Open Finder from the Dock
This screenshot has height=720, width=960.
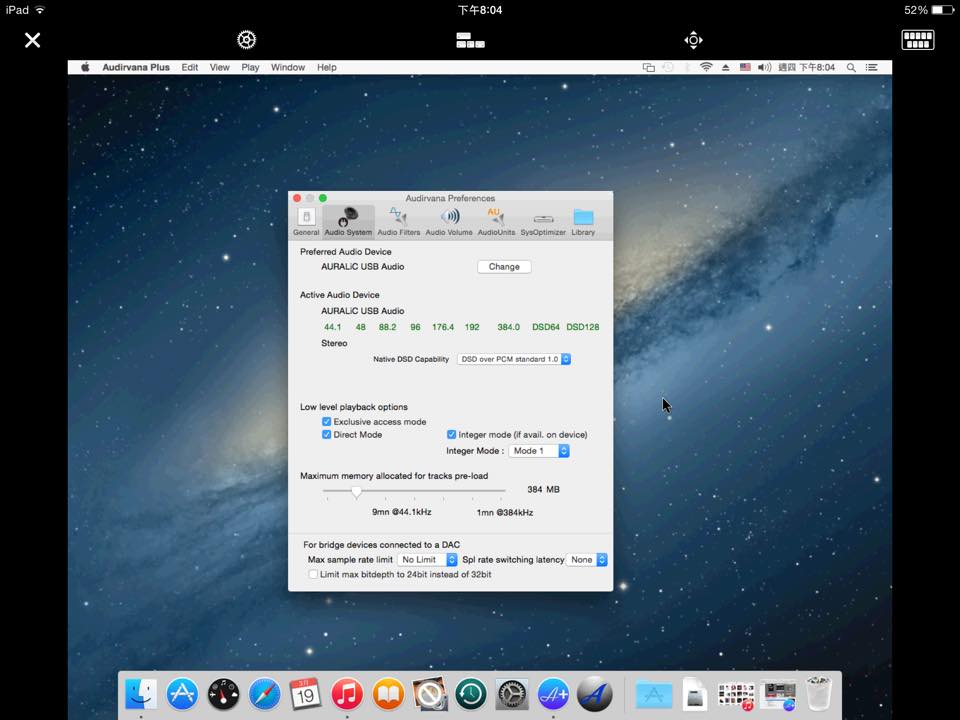click(x=141, y=694)
